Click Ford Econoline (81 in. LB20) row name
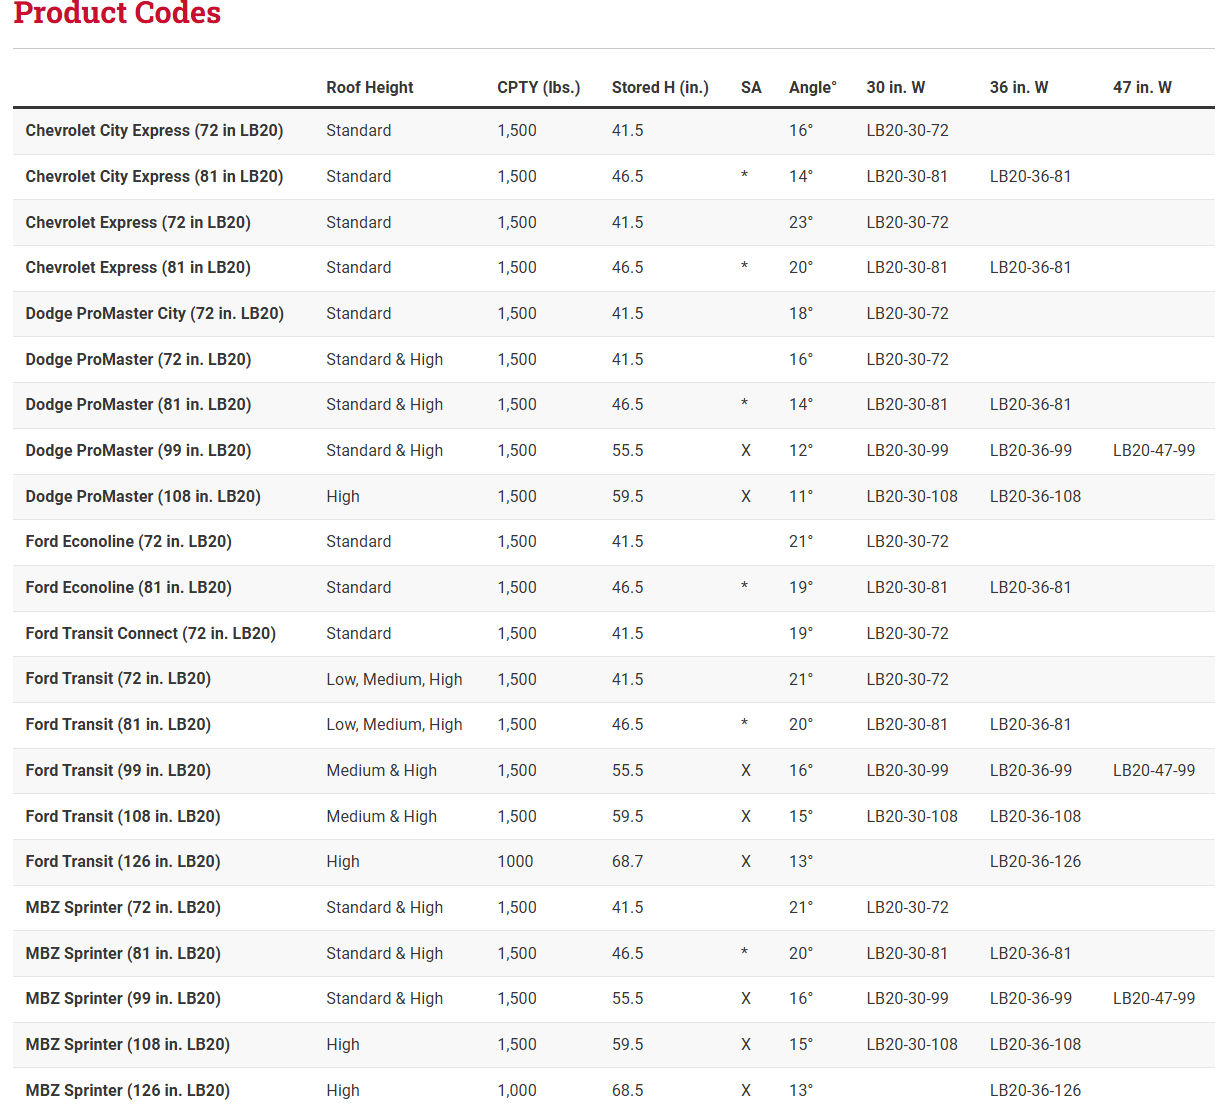This screenshot has width=1231, height=1106. [x=128, y=588]
